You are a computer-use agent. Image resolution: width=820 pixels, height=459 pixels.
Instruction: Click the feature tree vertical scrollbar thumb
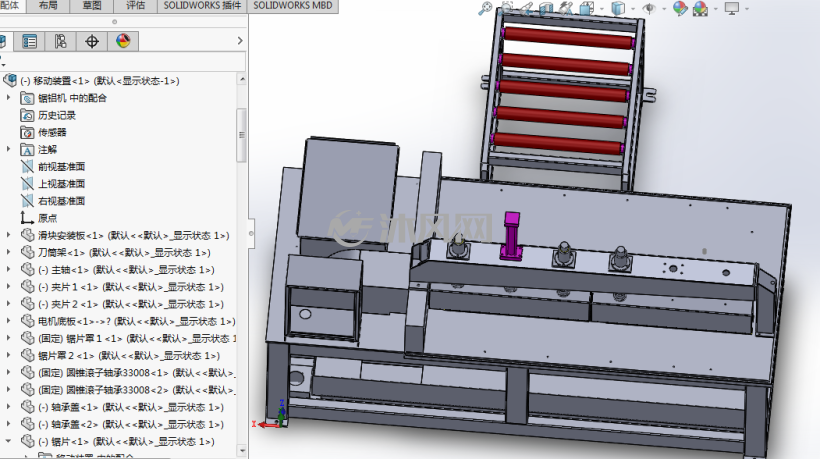click(x=242, y=135)
